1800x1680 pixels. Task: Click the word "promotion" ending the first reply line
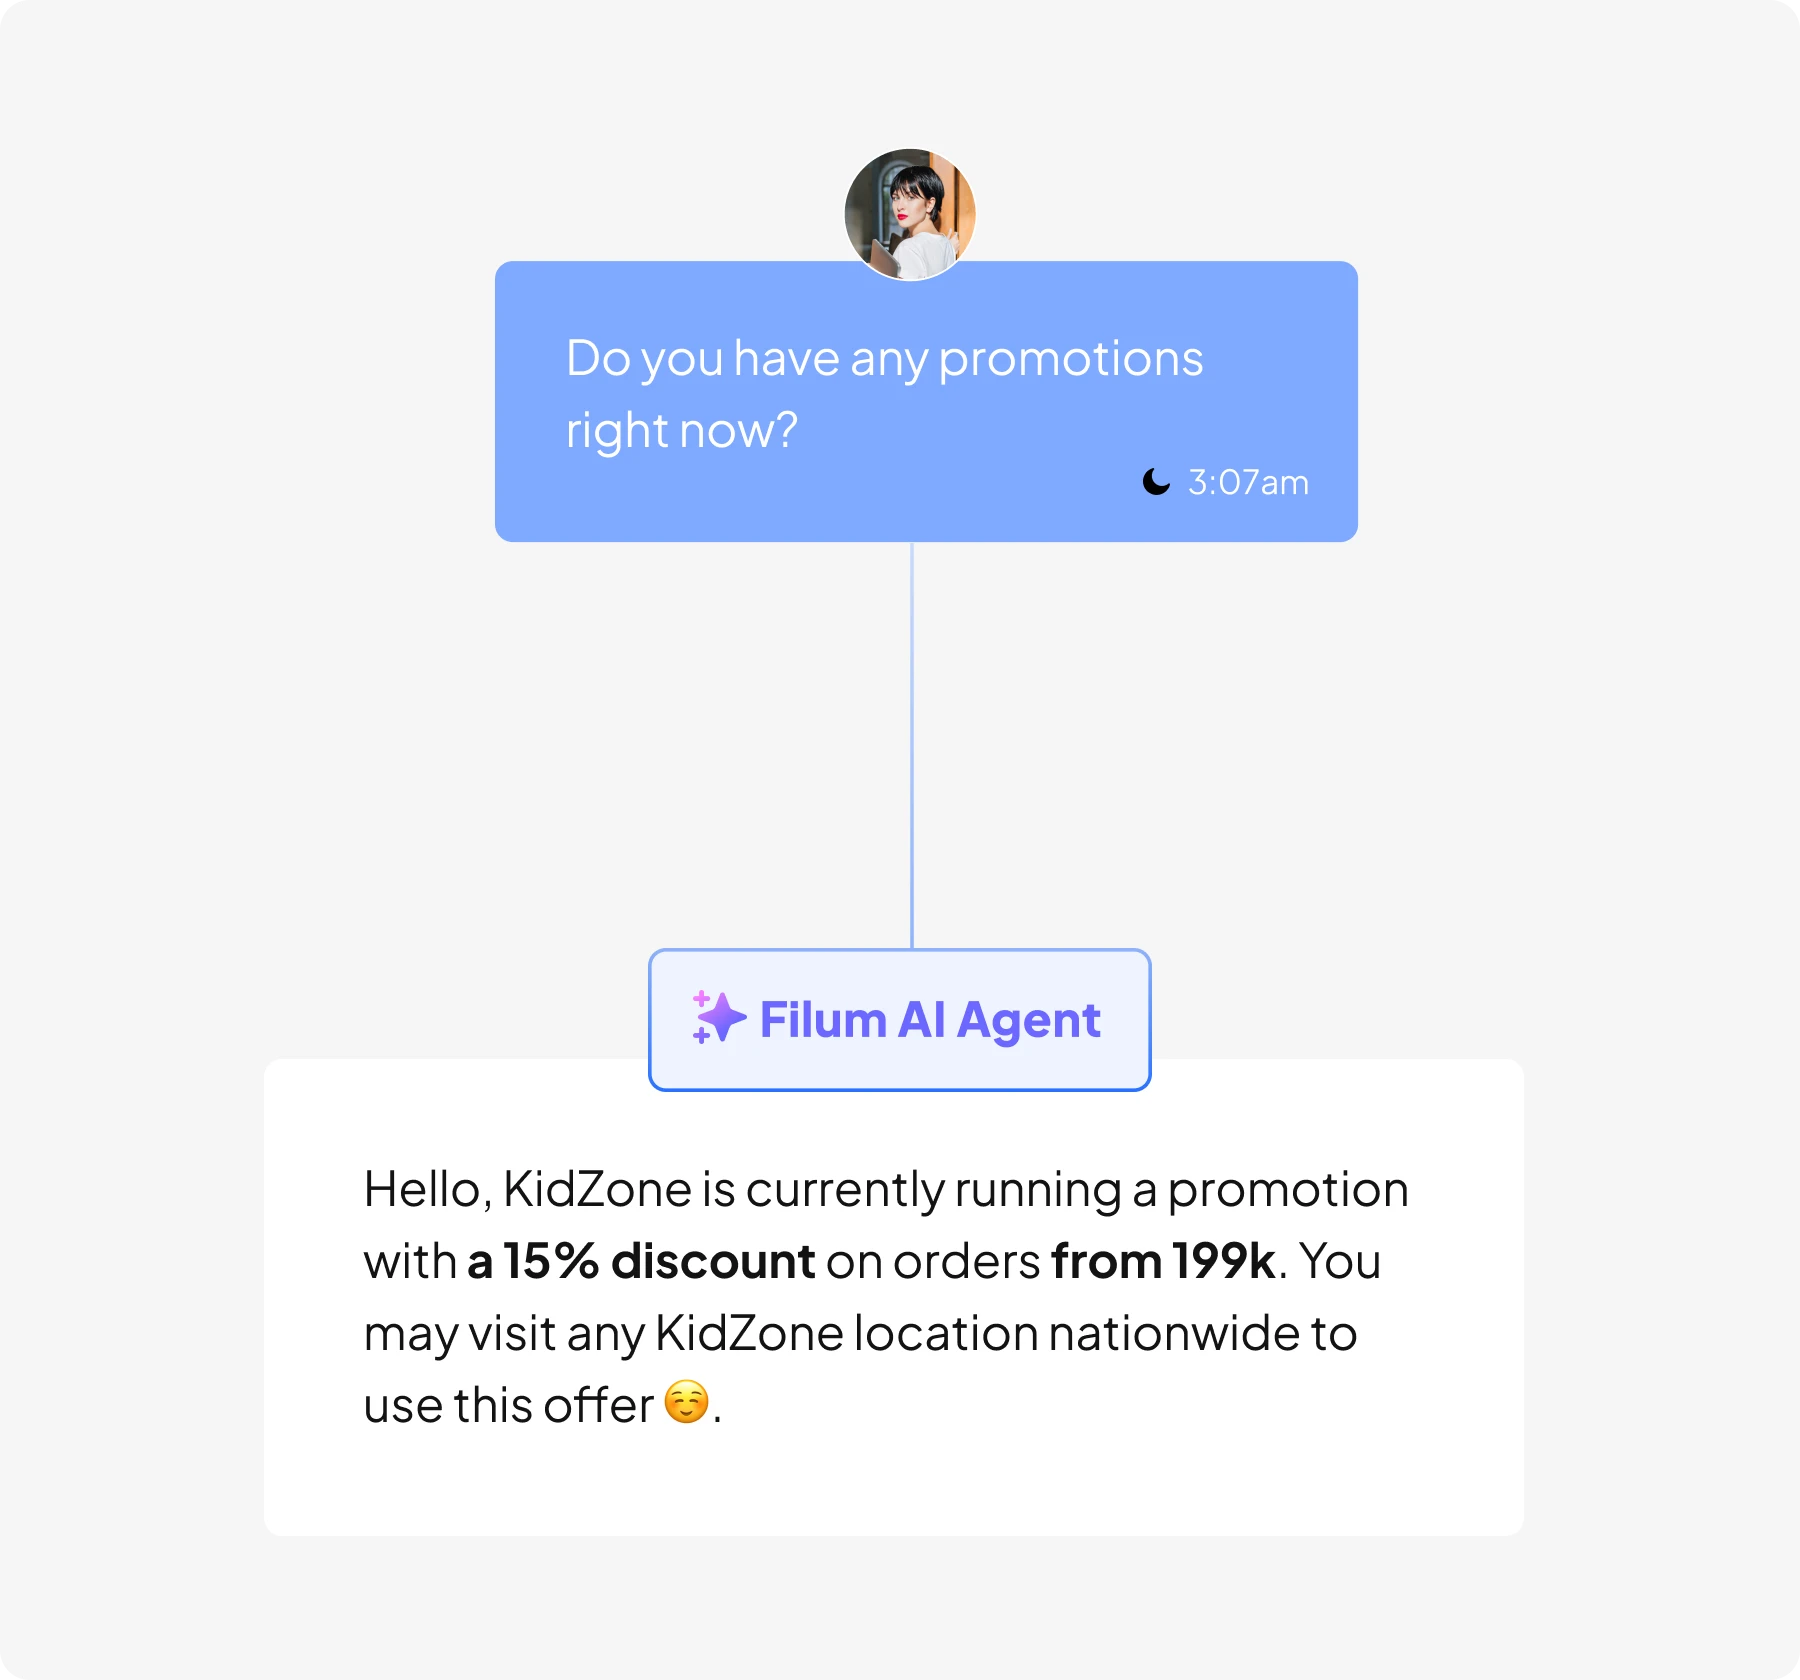1287,1190
